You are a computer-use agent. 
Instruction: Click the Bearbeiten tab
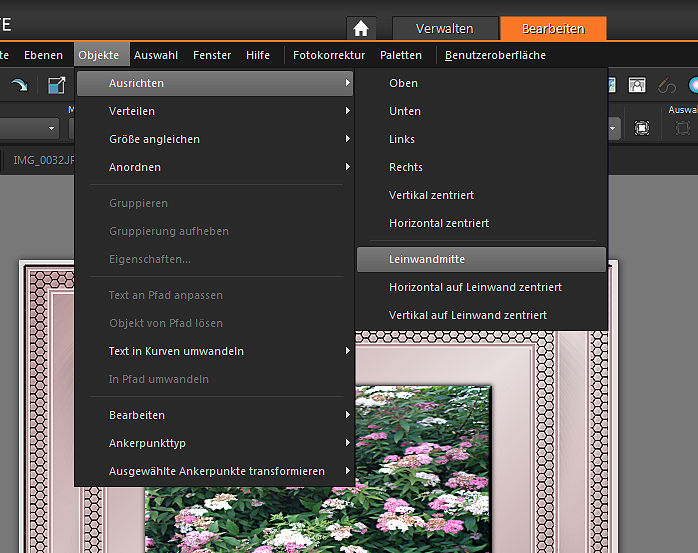(x=553, y=29)
